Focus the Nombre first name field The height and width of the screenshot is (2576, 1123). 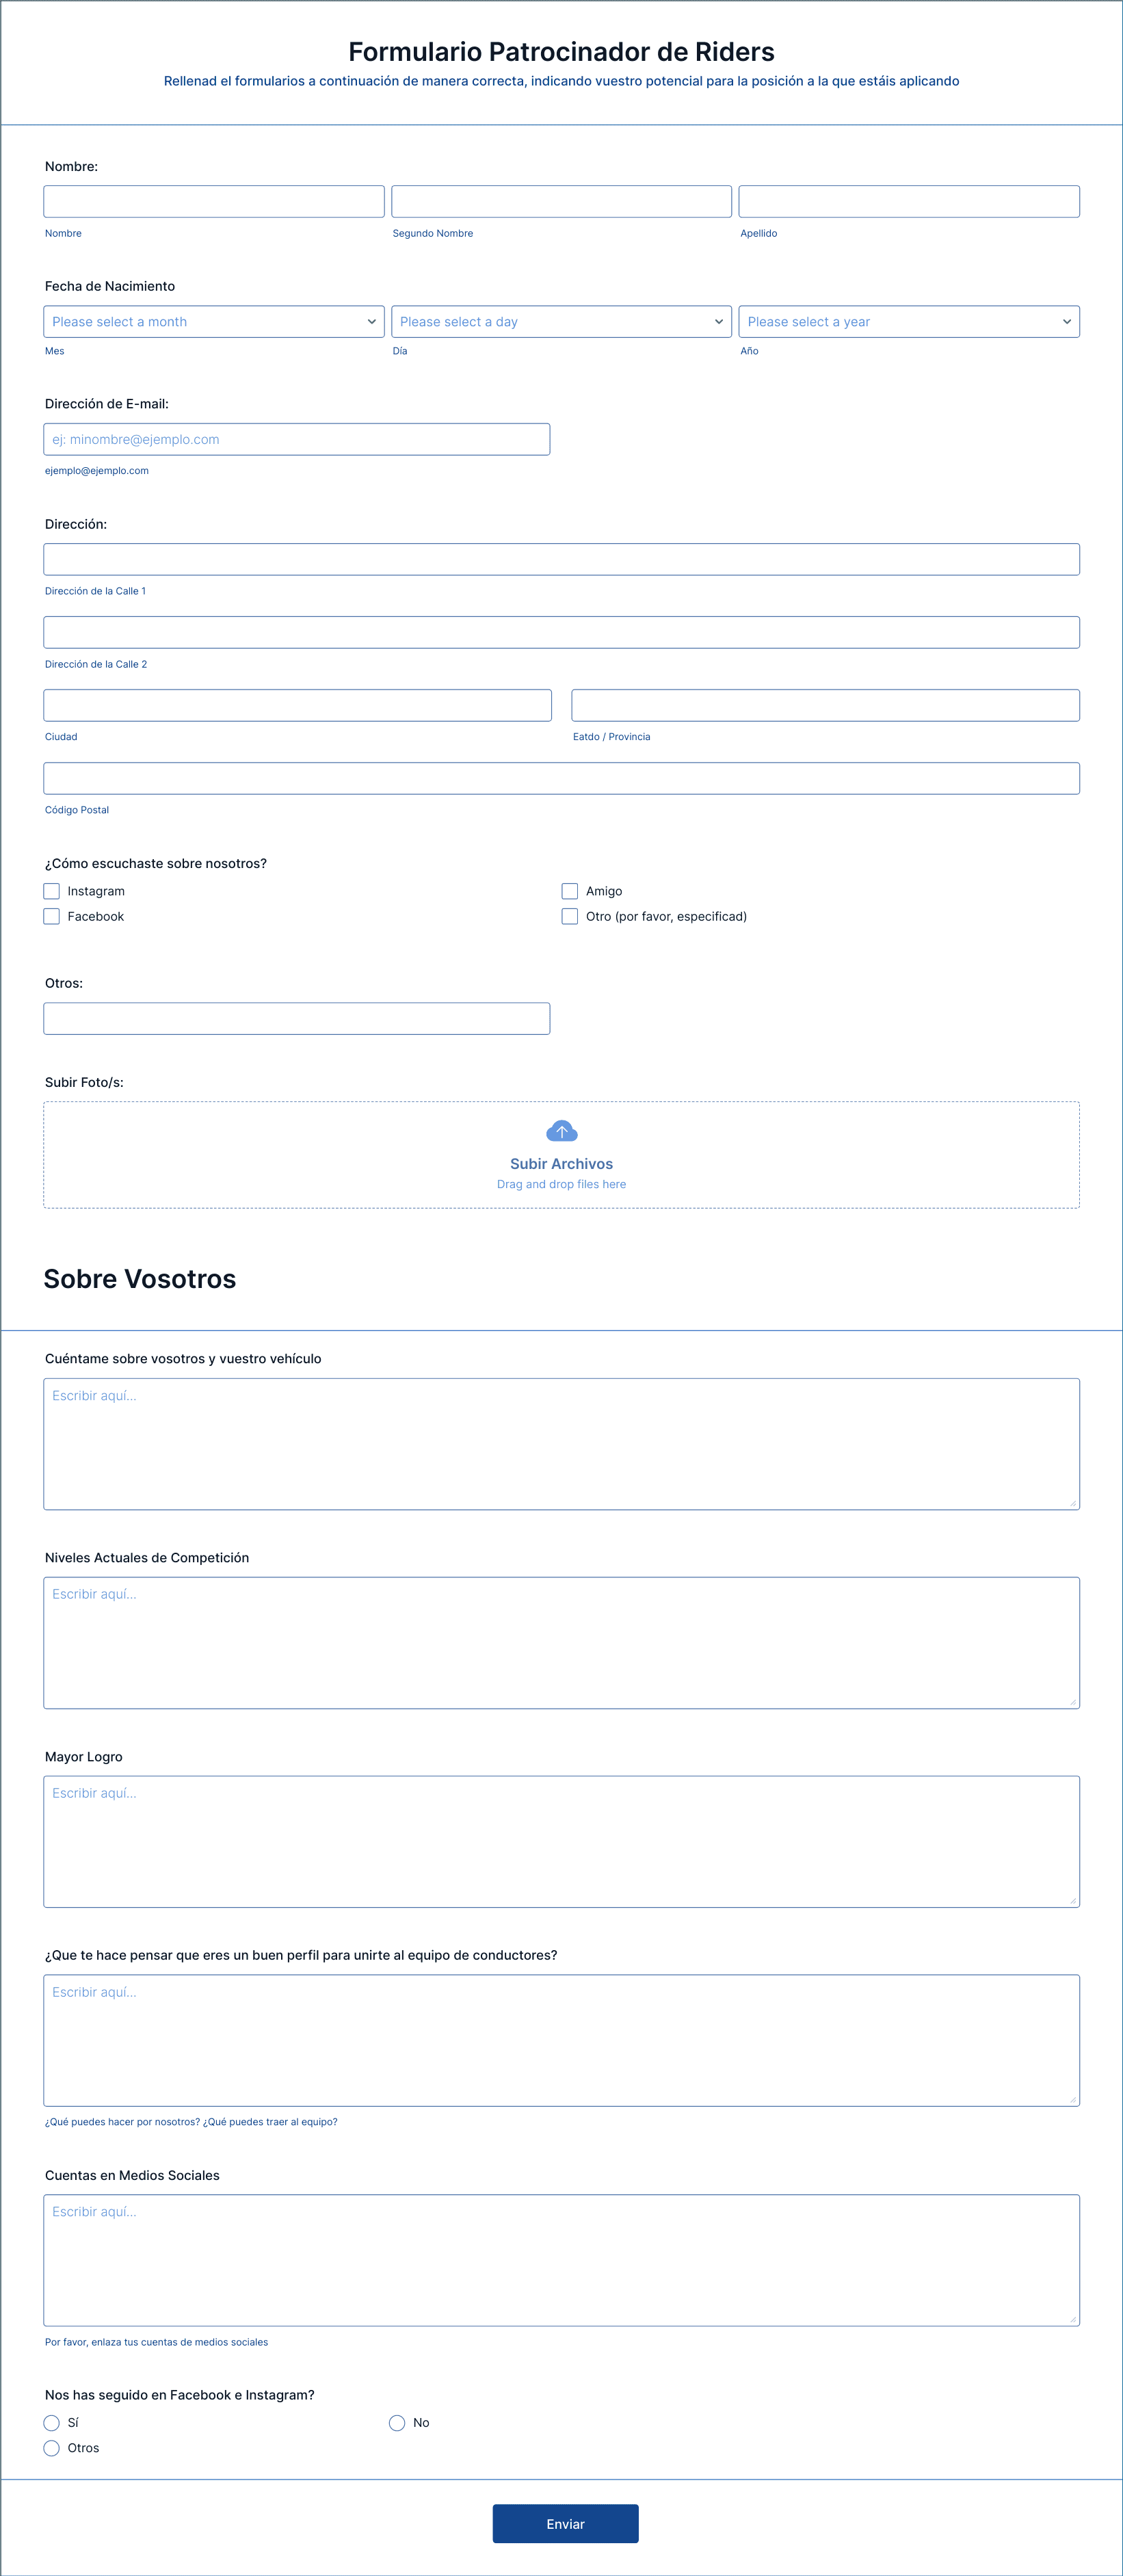point(214,201)
